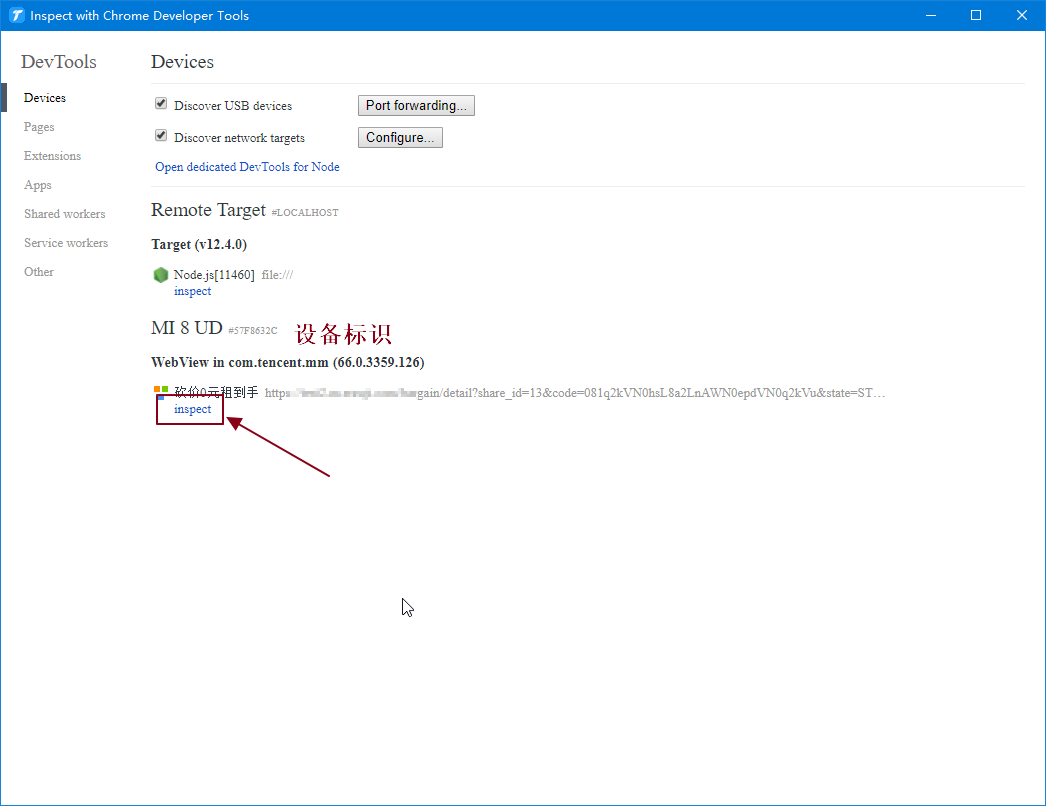Click the #57F8632C device serial
This screenshot has height=806, width=1046.
coord(252,330)
